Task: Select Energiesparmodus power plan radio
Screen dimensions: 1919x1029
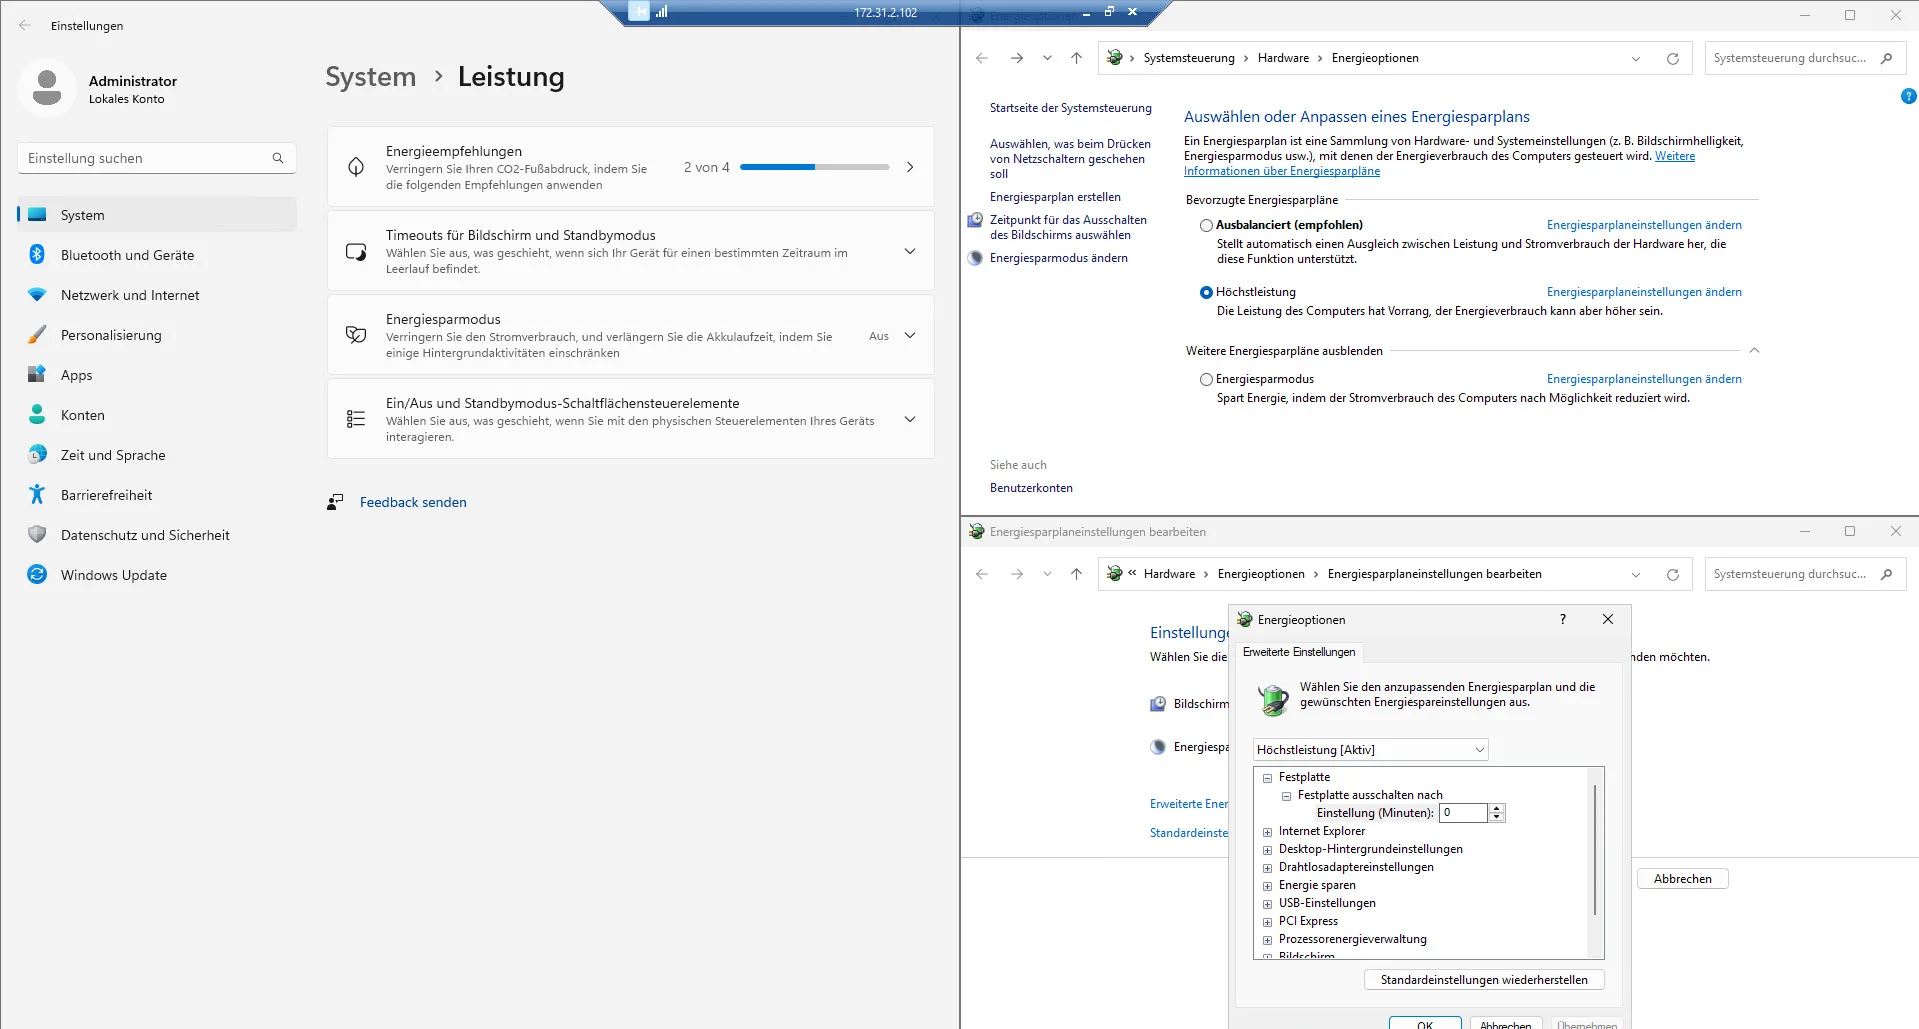Action: 1206,379
